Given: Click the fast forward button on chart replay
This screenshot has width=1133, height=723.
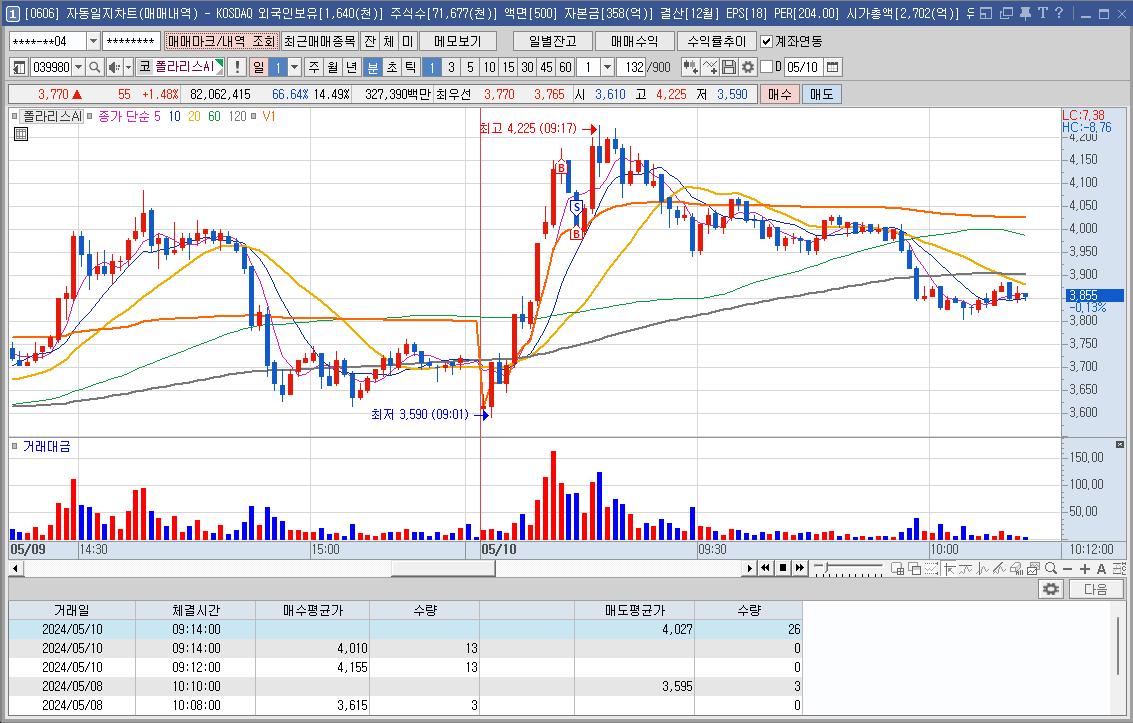Looking at the screenshot, I should pyautogui.click(x=799, y=568).
